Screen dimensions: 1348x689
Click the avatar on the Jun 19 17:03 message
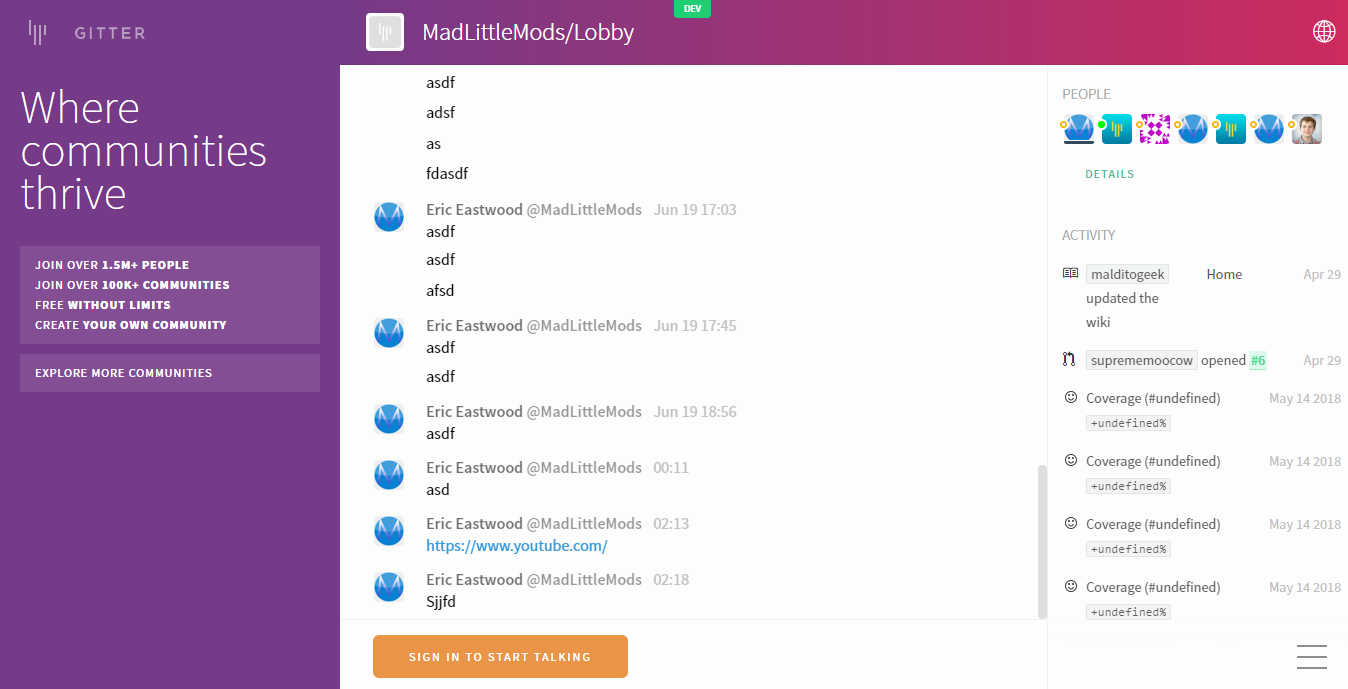coord(389,217)
